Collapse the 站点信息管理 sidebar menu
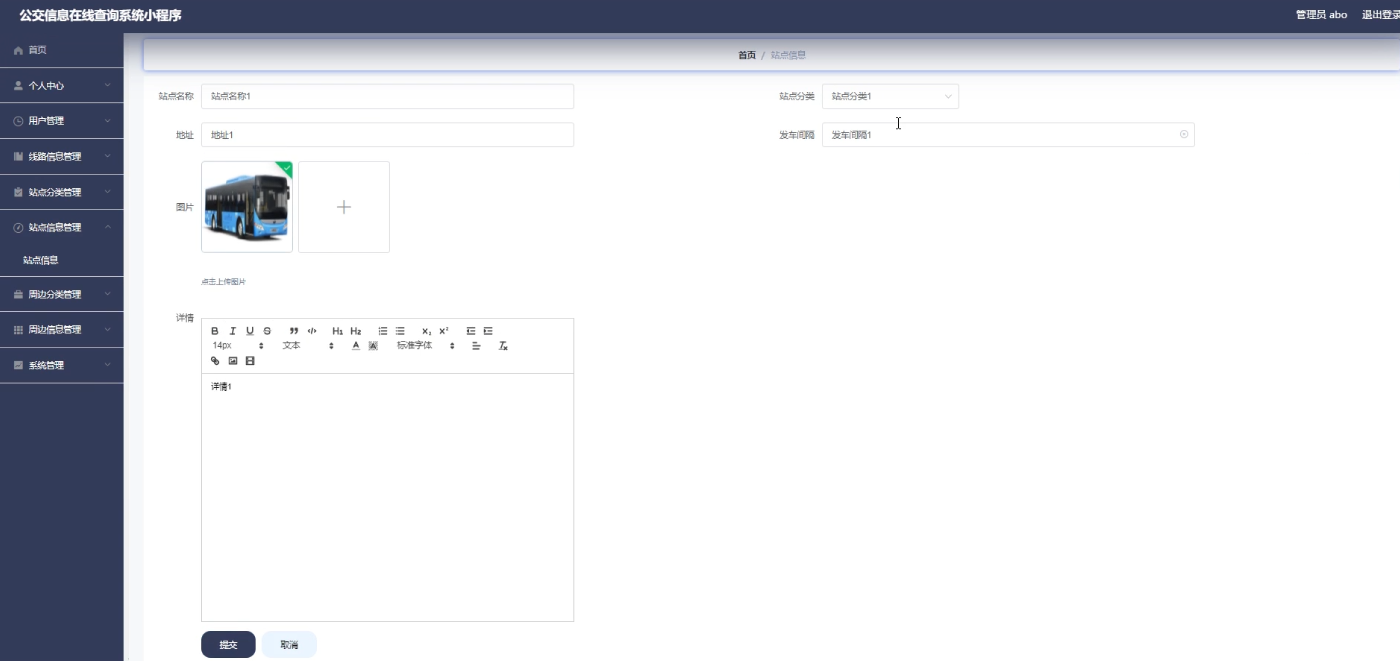Viewport: 1400px width, 661px height. [x=62, y=226]
